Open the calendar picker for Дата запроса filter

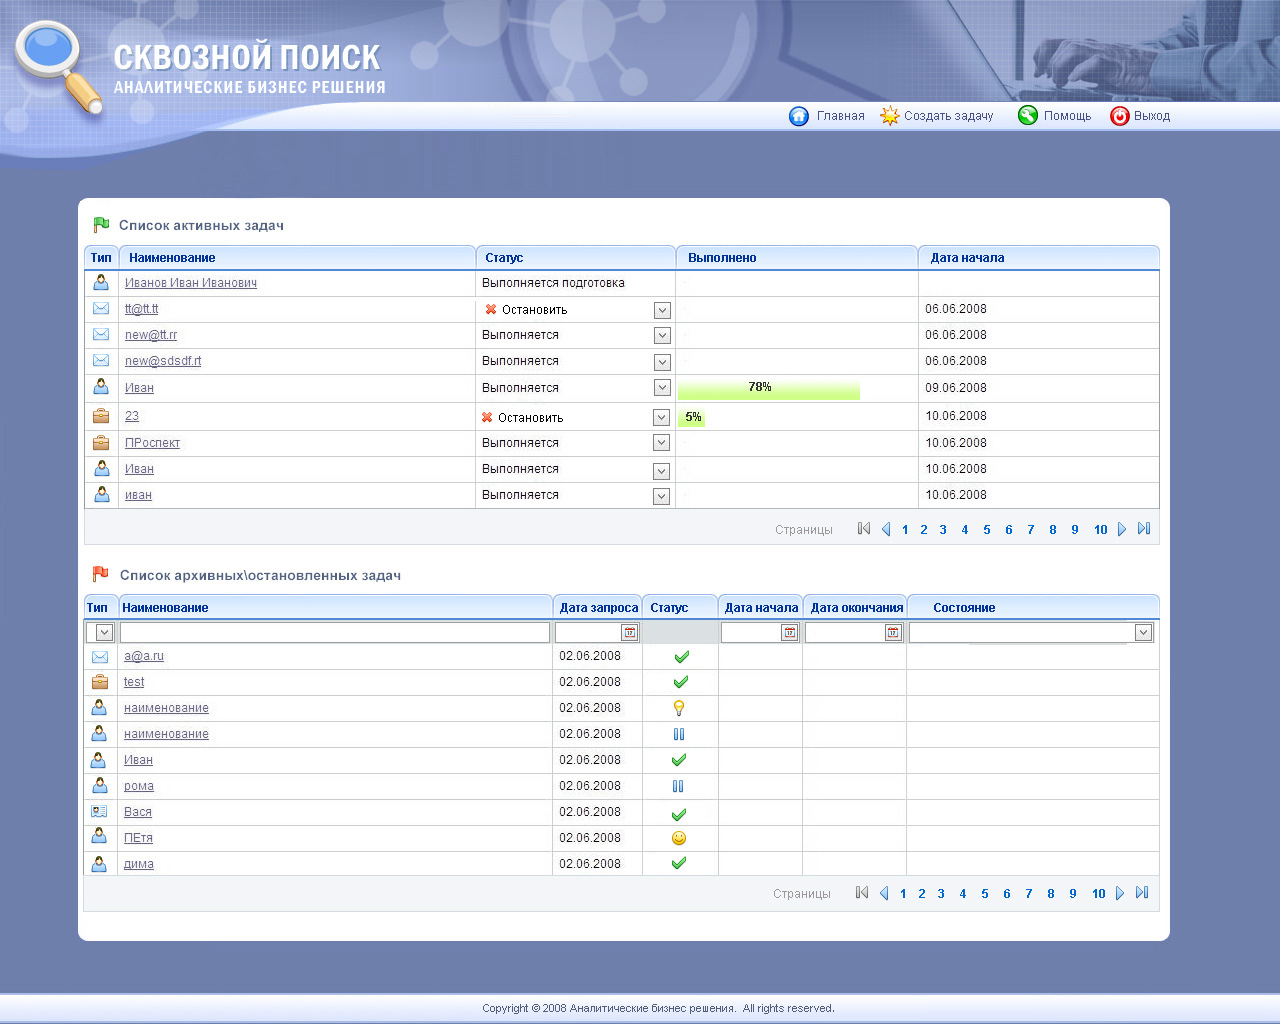tap(630, 632)
